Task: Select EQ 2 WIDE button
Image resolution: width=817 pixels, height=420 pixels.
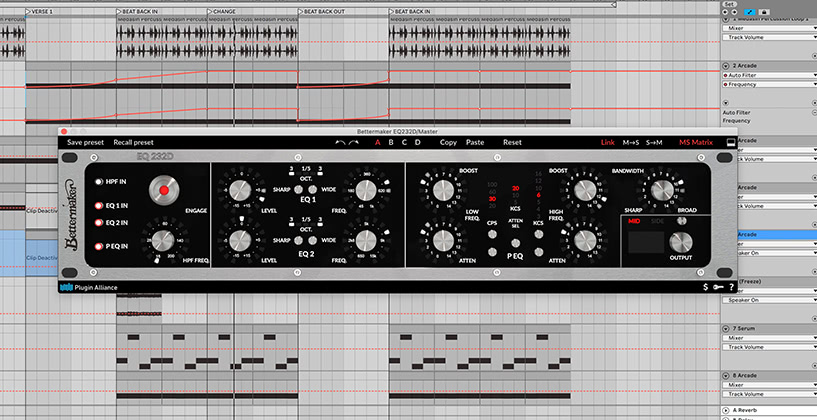Action: point(313,240)
